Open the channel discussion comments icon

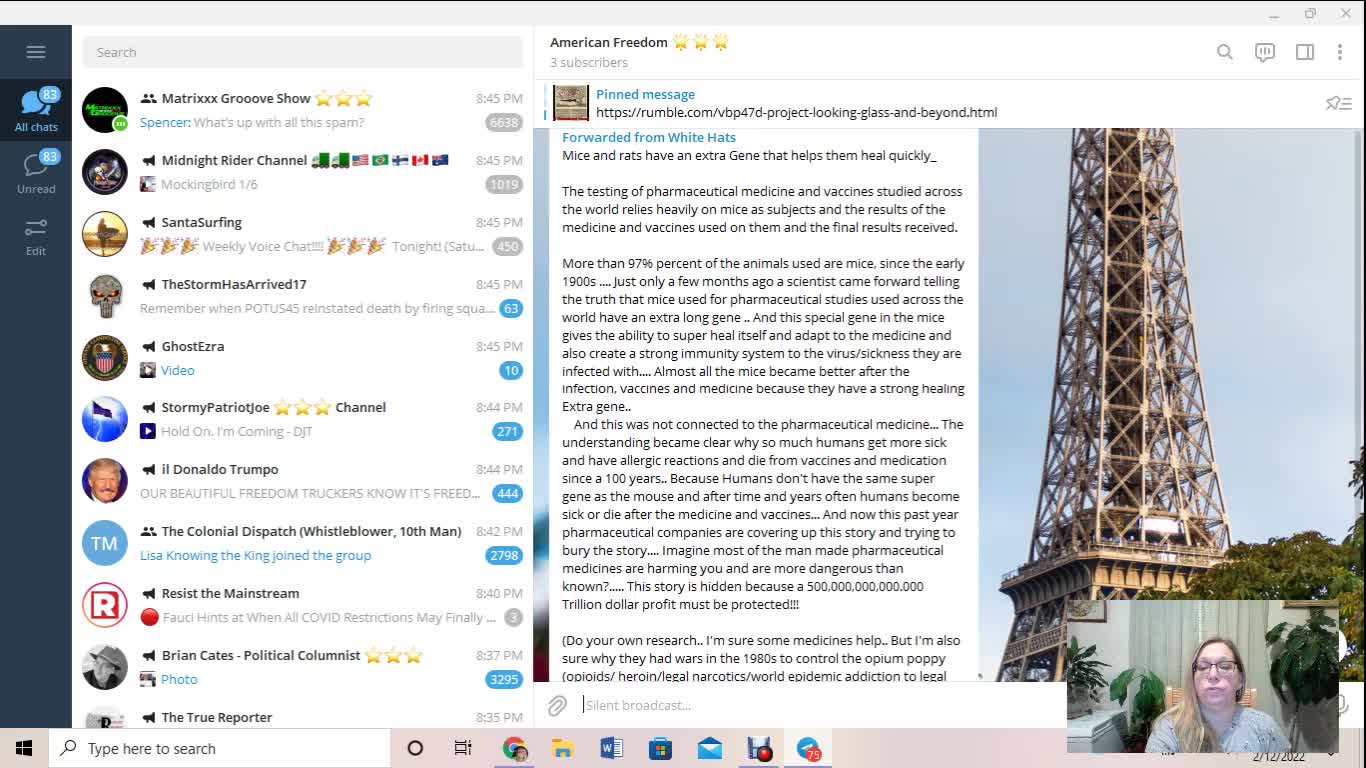pyautogui.click(x=1265, y=52)
